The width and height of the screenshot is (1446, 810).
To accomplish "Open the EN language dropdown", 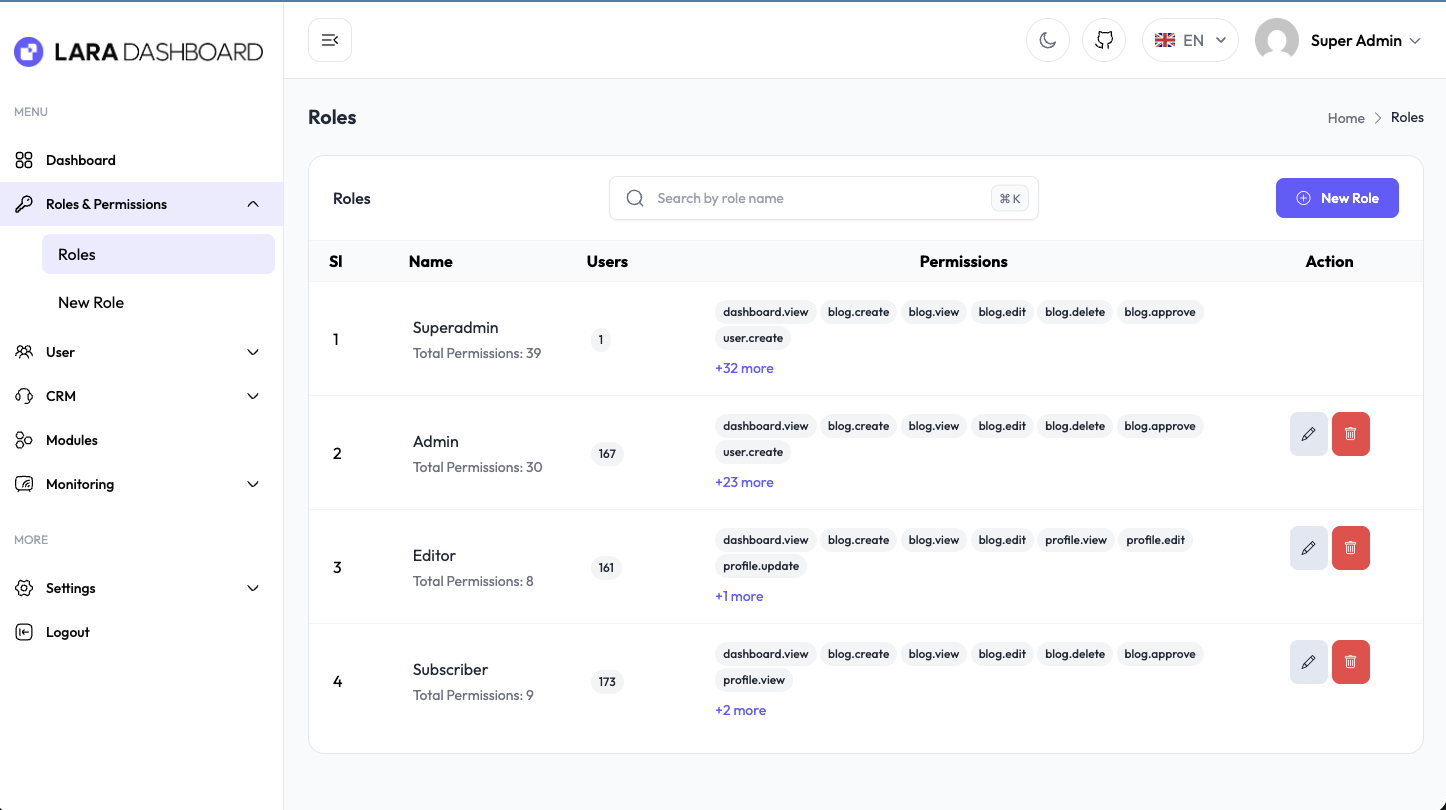I will point(1190,40).
